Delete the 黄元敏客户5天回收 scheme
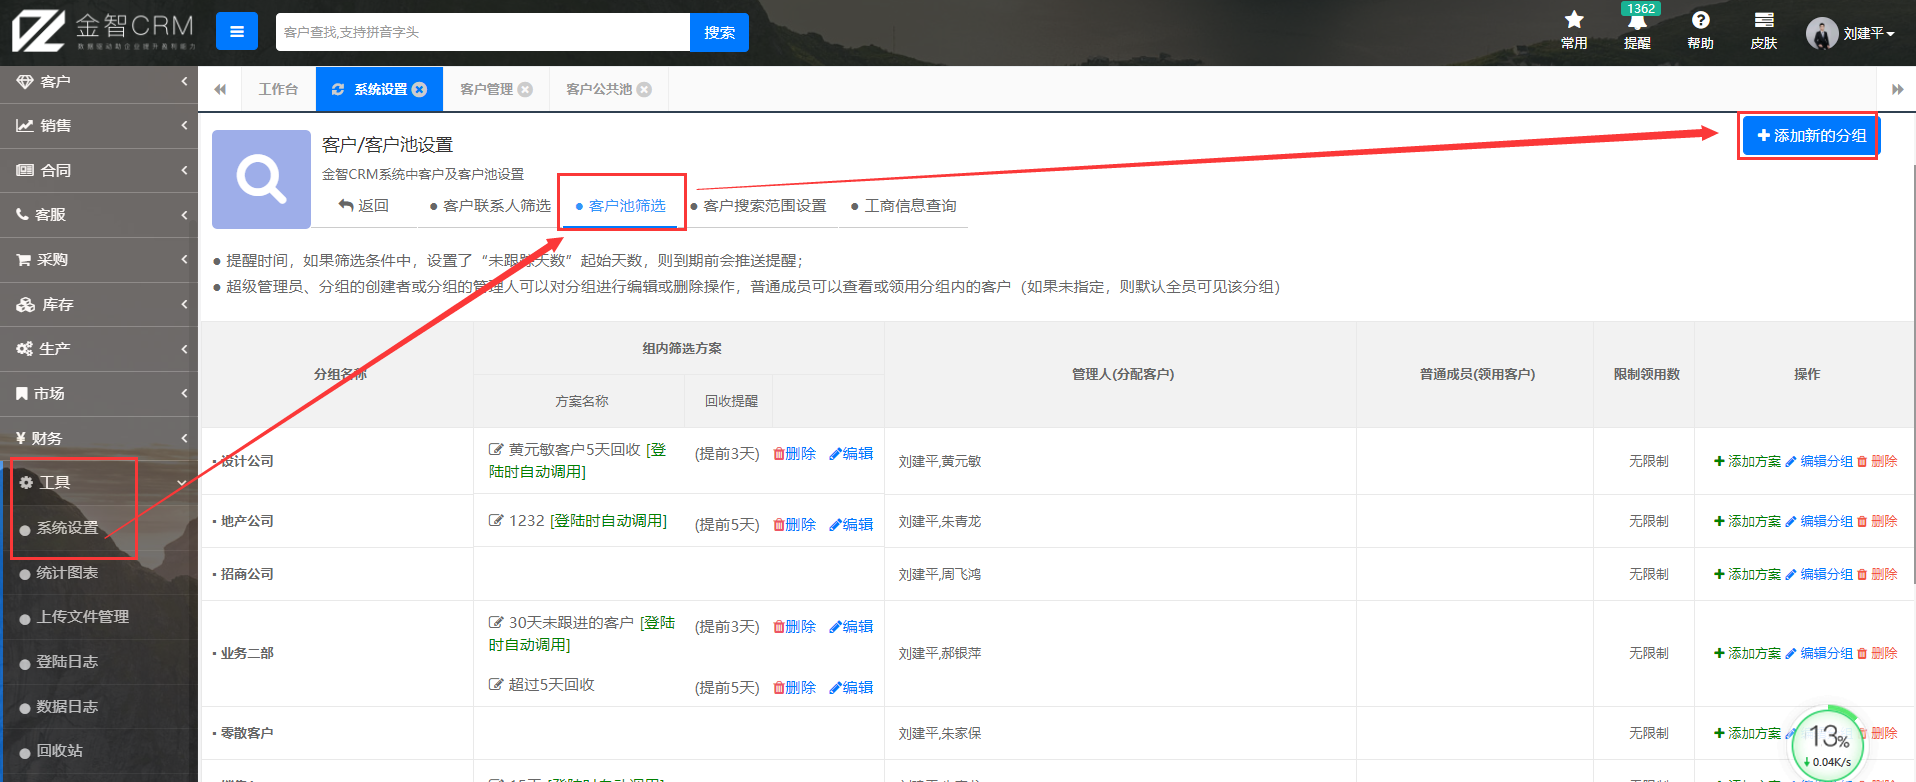1916x782 pixels. [x=795, y=454]
